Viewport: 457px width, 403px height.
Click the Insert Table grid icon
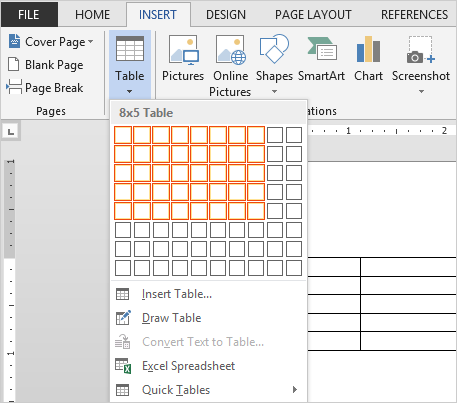pos(122,294)
